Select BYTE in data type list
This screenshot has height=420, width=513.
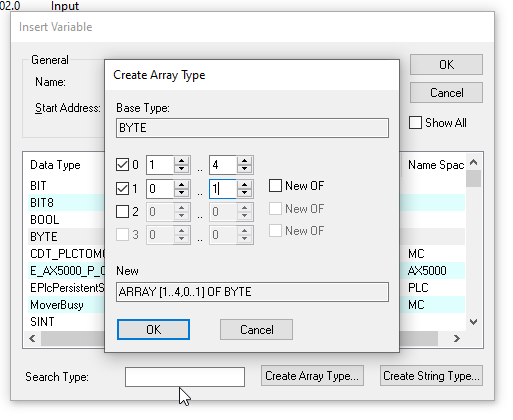tap(44, 237)
